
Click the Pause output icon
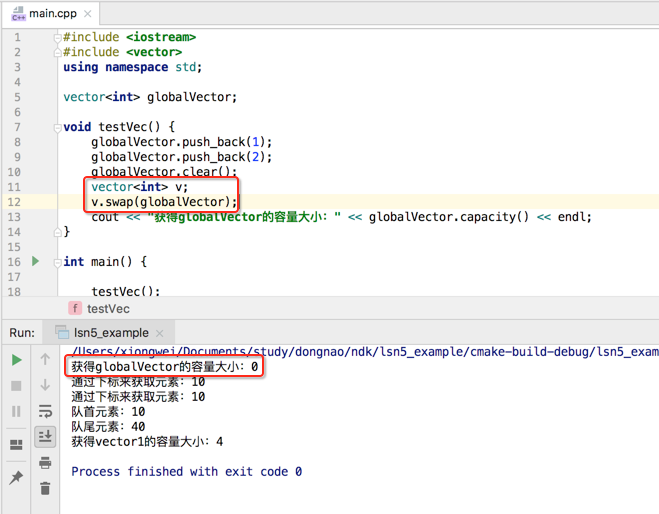click(x=16, y=411)
